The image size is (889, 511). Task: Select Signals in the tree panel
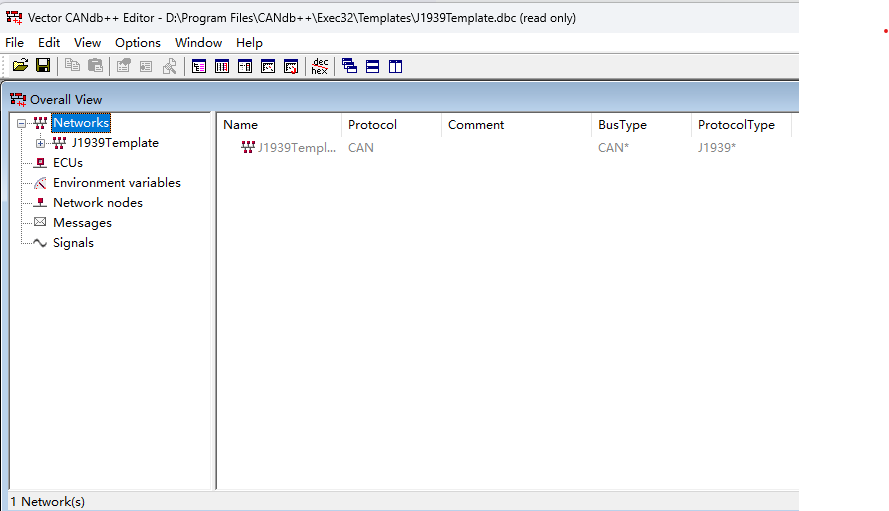tap(73, 242)
